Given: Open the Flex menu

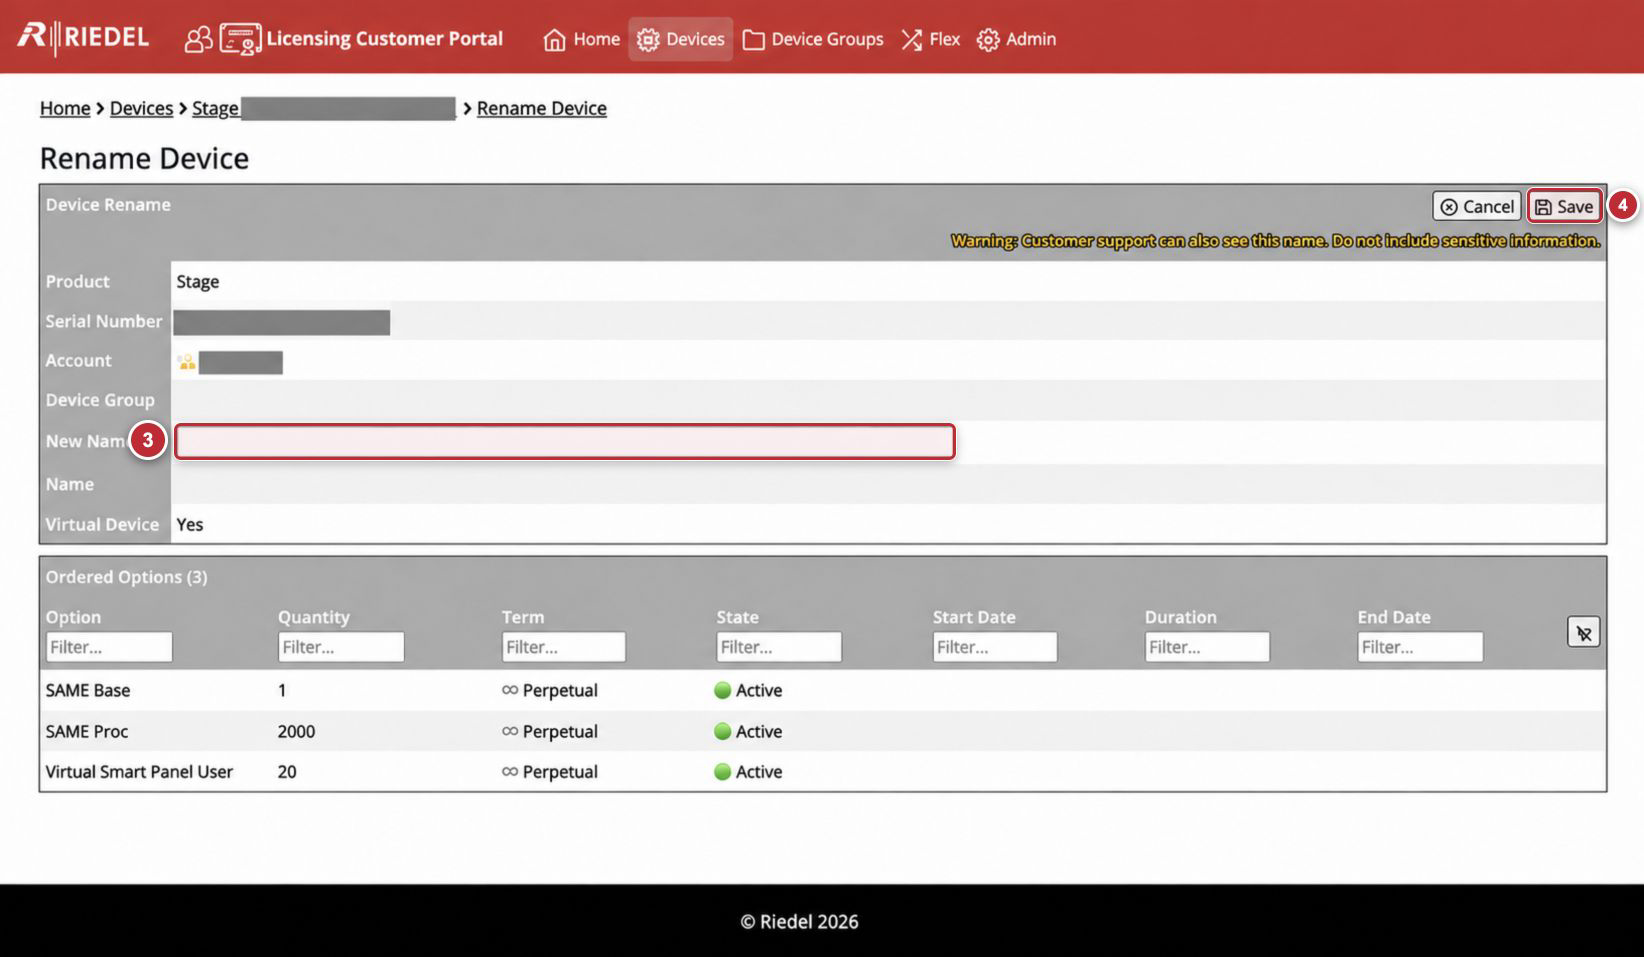Looking at the screenshot, I should [x=930, y=39].
